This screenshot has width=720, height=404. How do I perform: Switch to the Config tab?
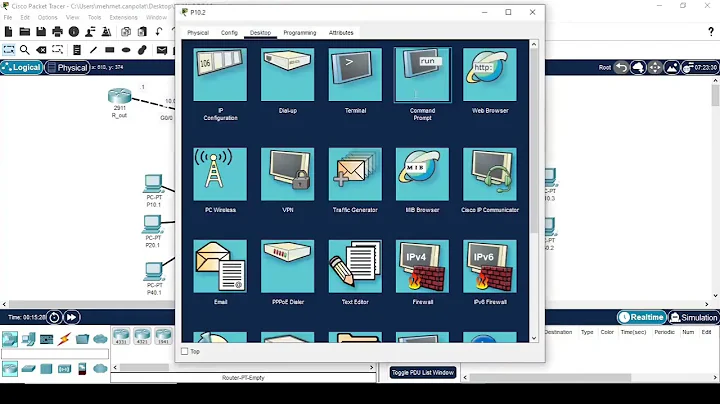coord(229,33)
